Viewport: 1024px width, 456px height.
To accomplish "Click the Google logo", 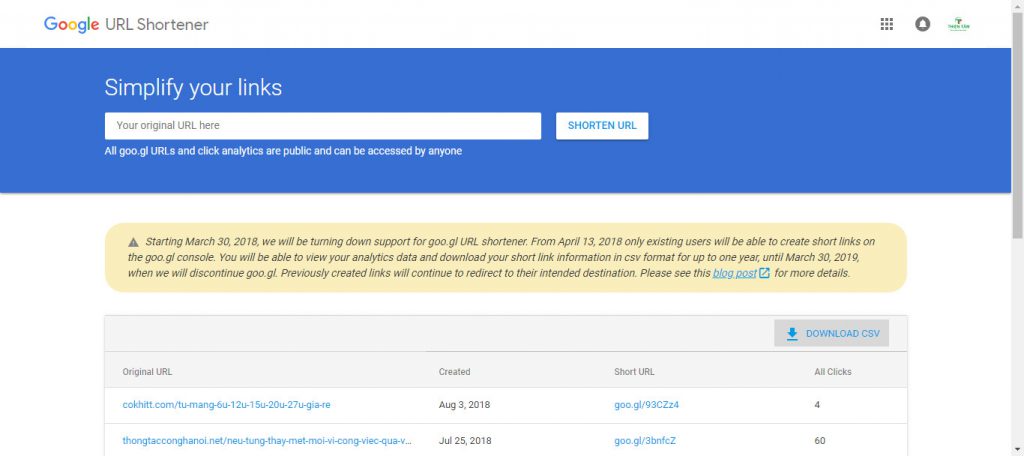I will (71, 25).
